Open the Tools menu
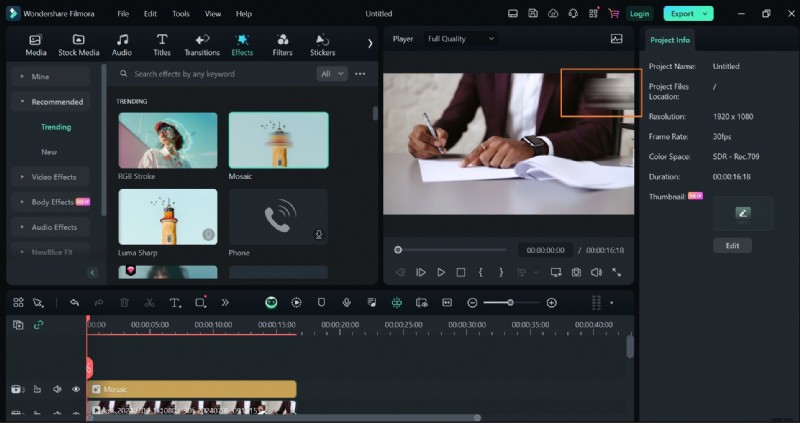This screenshot has width=800, height=423. [x=181, y=14]
